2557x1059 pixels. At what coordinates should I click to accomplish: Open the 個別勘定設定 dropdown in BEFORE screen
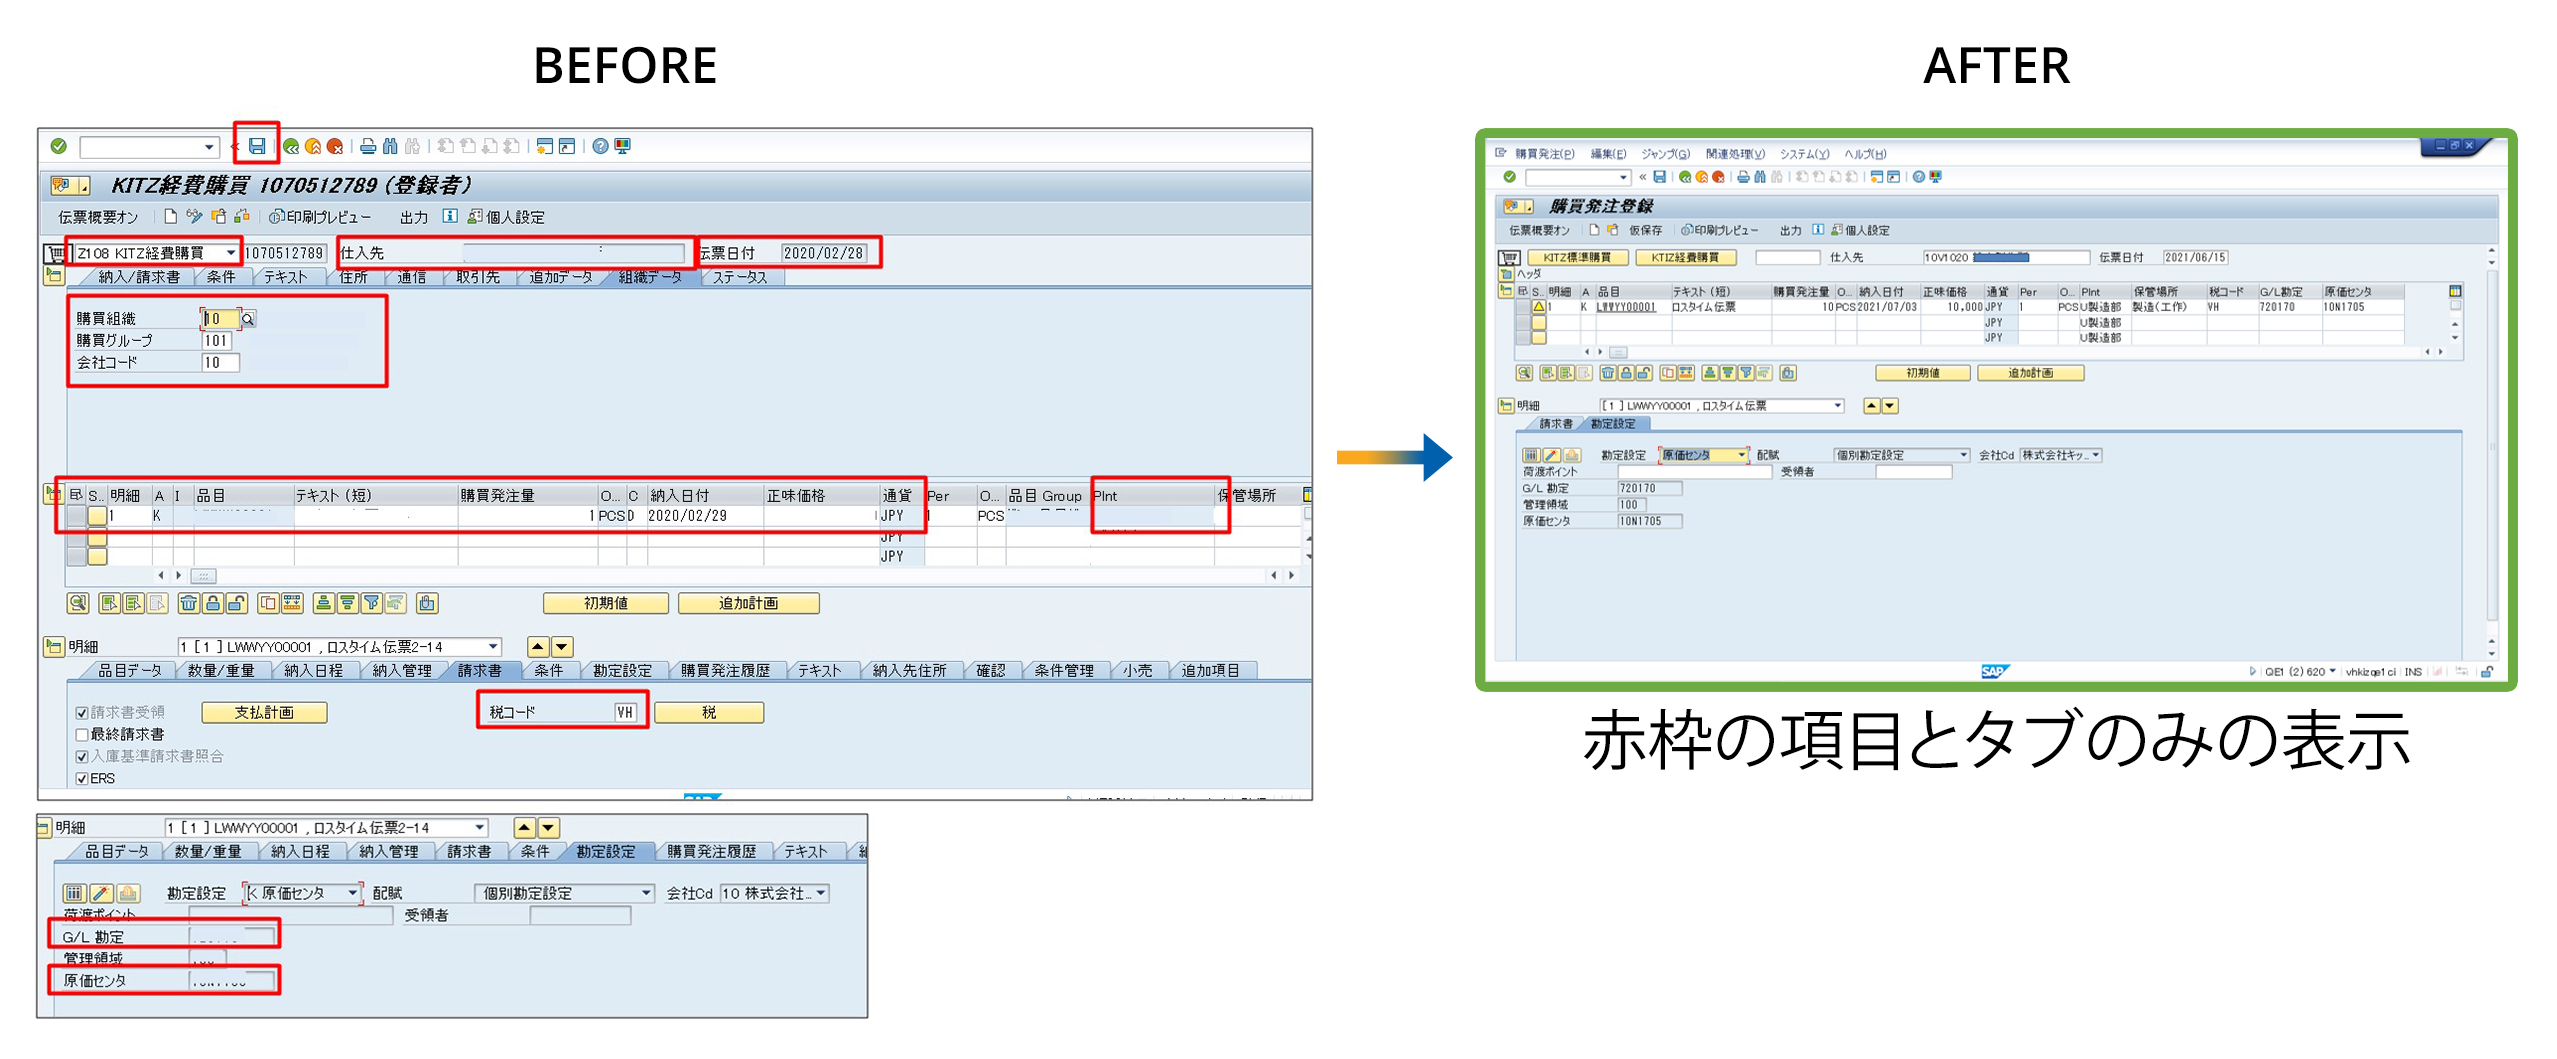[x=645, y=893]
